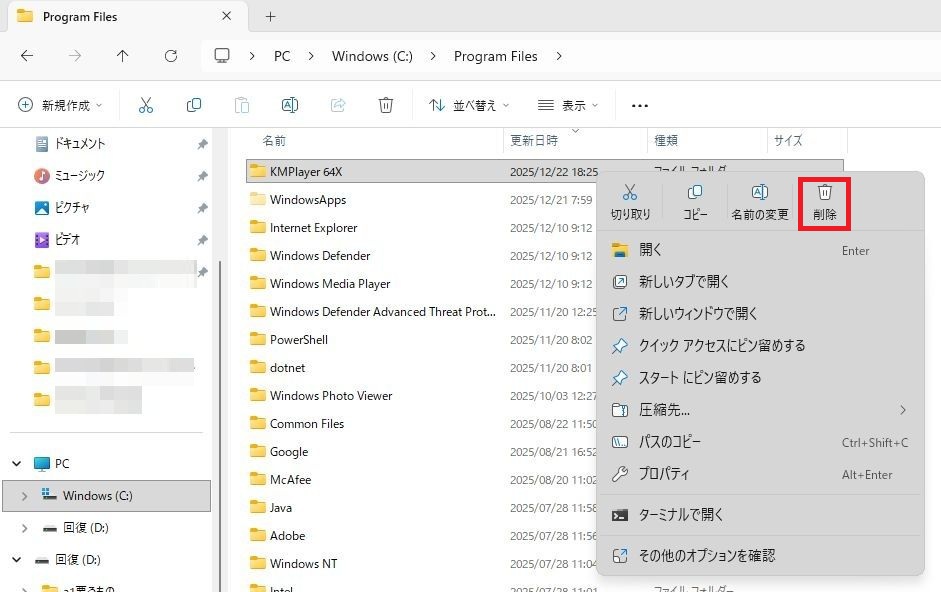Click the toolbar scissors cut icon

click(x=146, y=105)
